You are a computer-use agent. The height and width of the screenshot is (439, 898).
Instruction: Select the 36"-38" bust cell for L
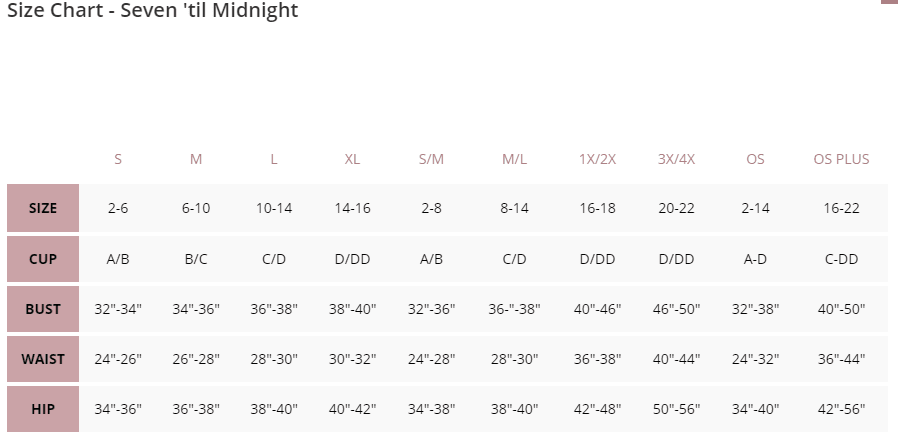[x=274, y=309]
